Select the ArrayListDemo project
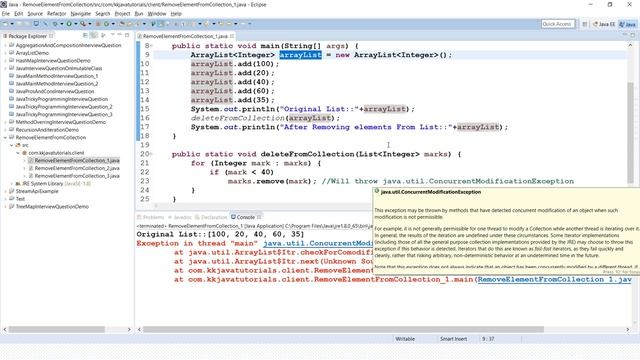The height and width of the screenshot is (360, 640). [32, 53]
